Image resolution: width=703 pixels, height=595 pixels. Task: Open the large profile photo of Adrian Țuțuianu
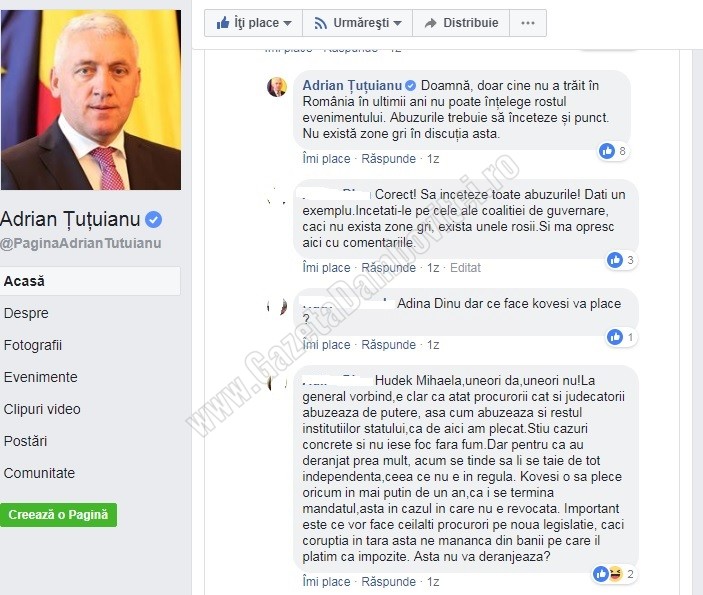(x=91, y=100)
